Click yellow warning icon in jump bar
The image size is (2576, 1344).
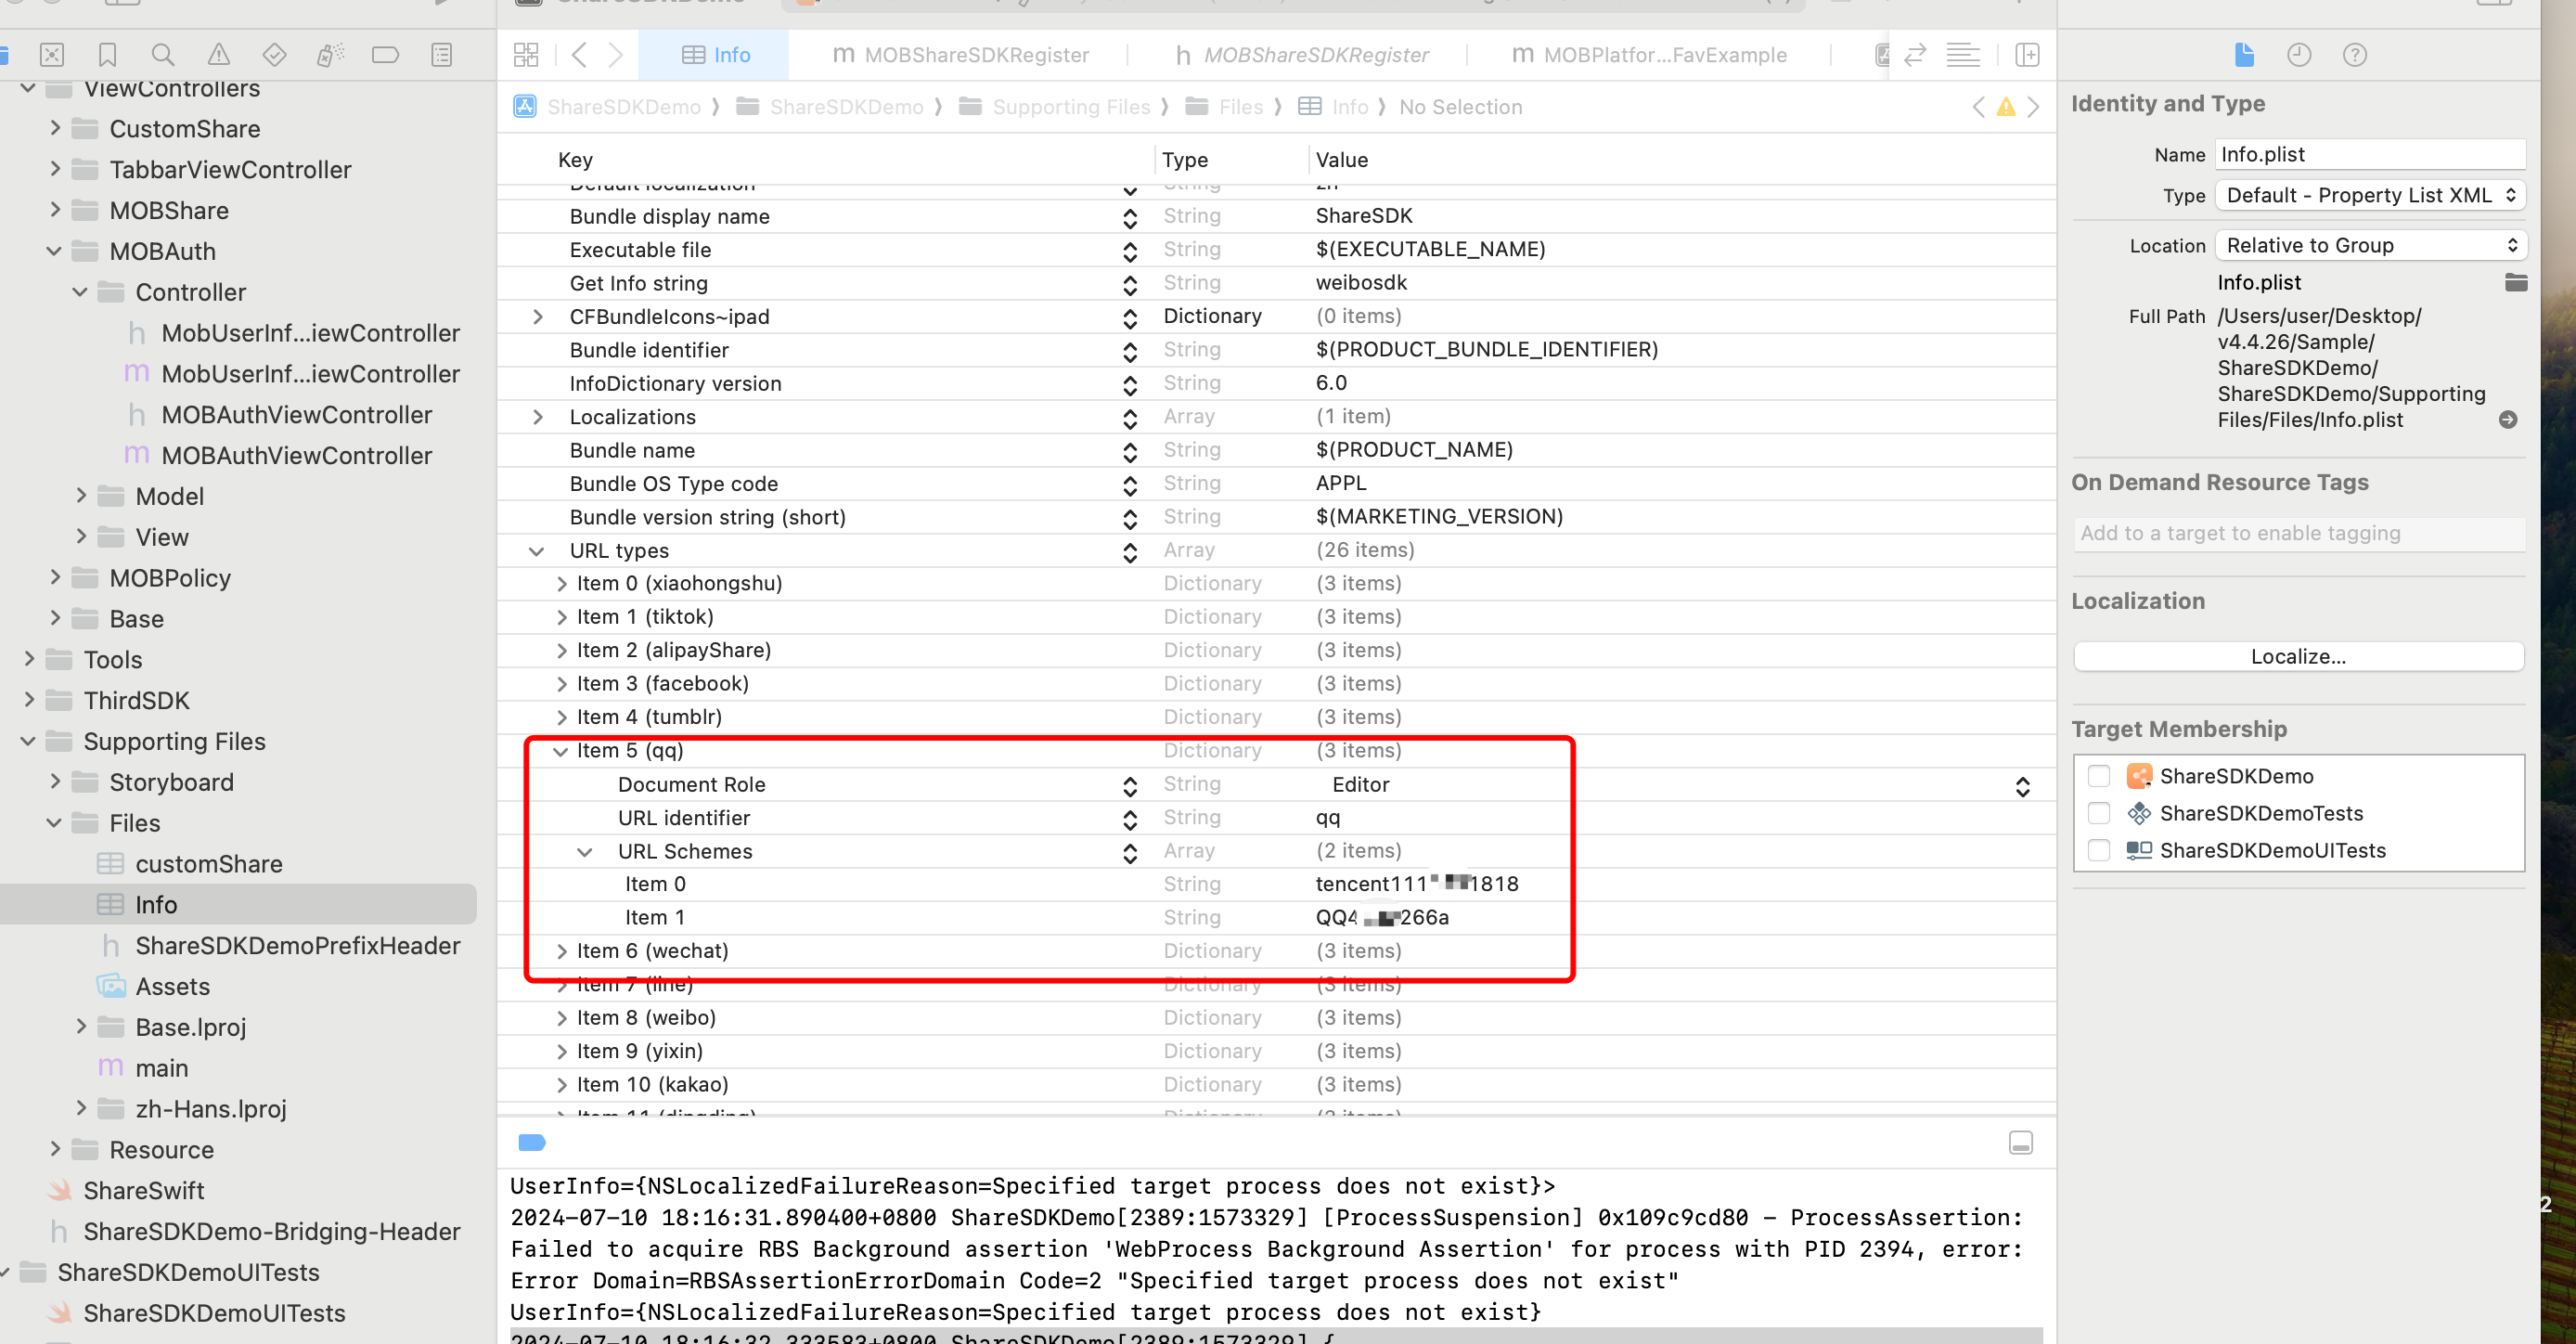pos(2005,107)
